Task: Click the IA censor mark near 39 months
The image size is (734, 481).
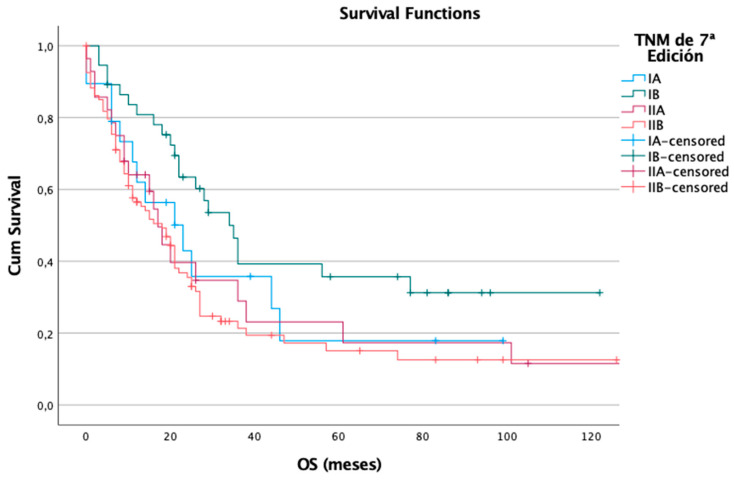Action: [x=250, y=276]
